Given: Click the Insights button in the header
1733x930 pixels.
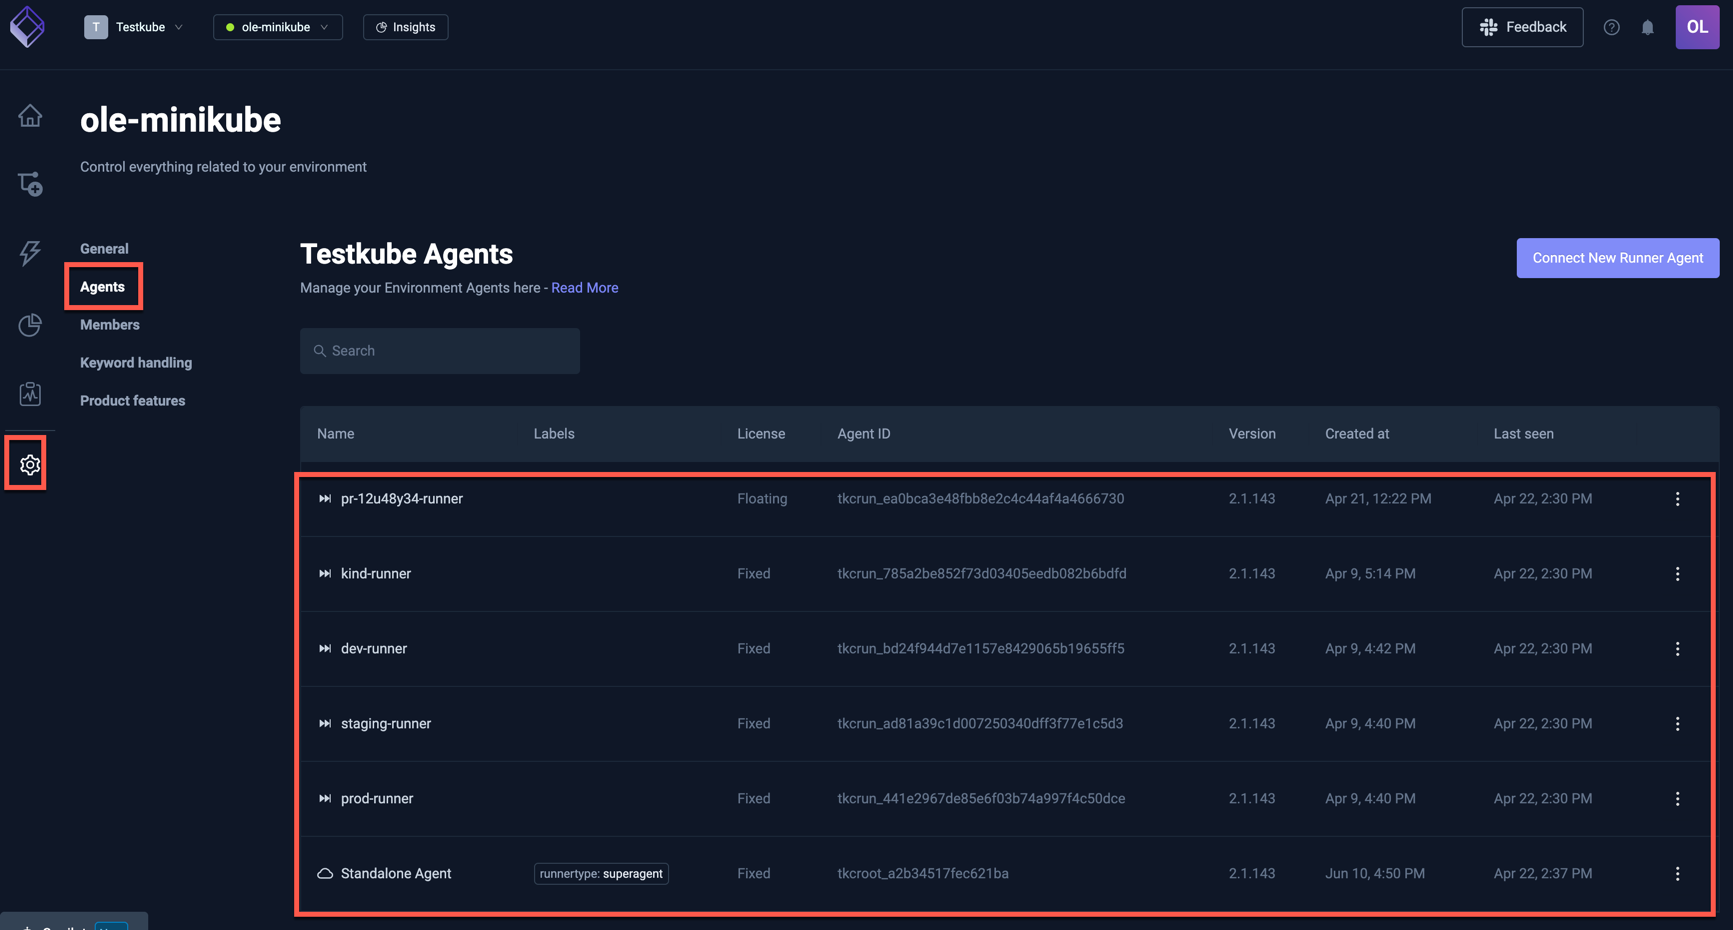Looking at the screenshot, I should (x=405, y=27).
